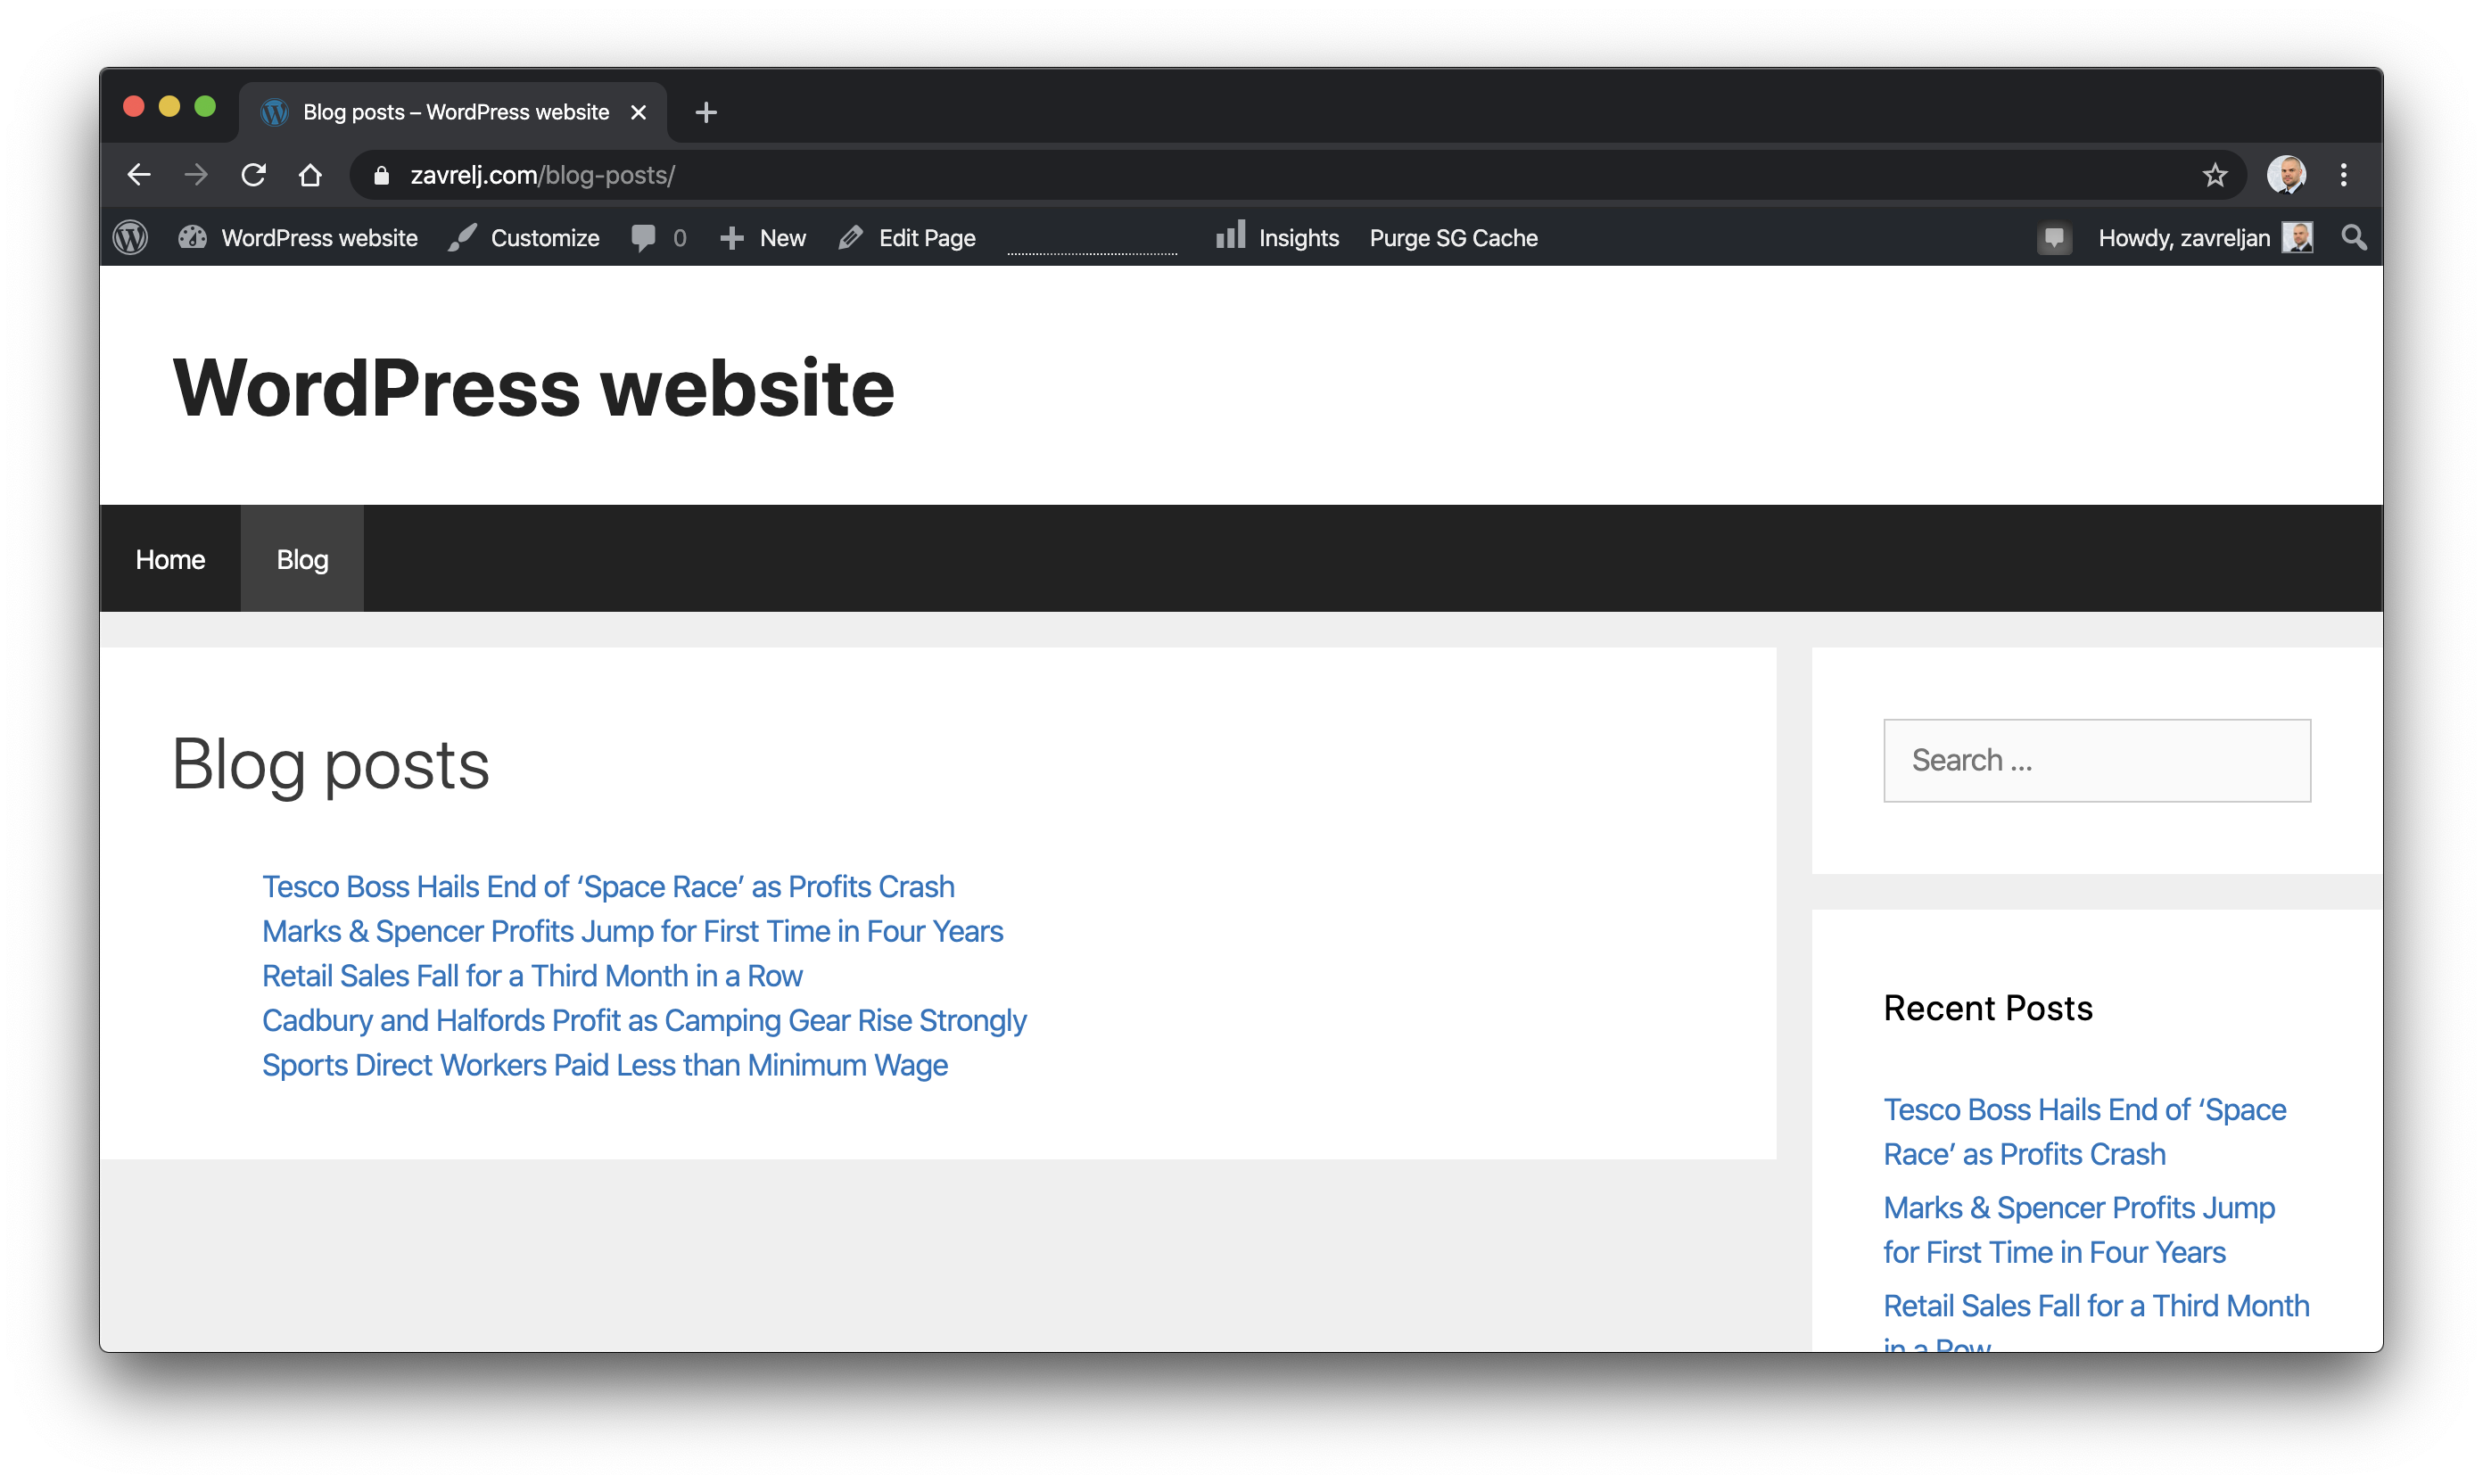Bookmark page with star icon
This screenshot has height=1484, width=2483.
(x=2214, y=175)
